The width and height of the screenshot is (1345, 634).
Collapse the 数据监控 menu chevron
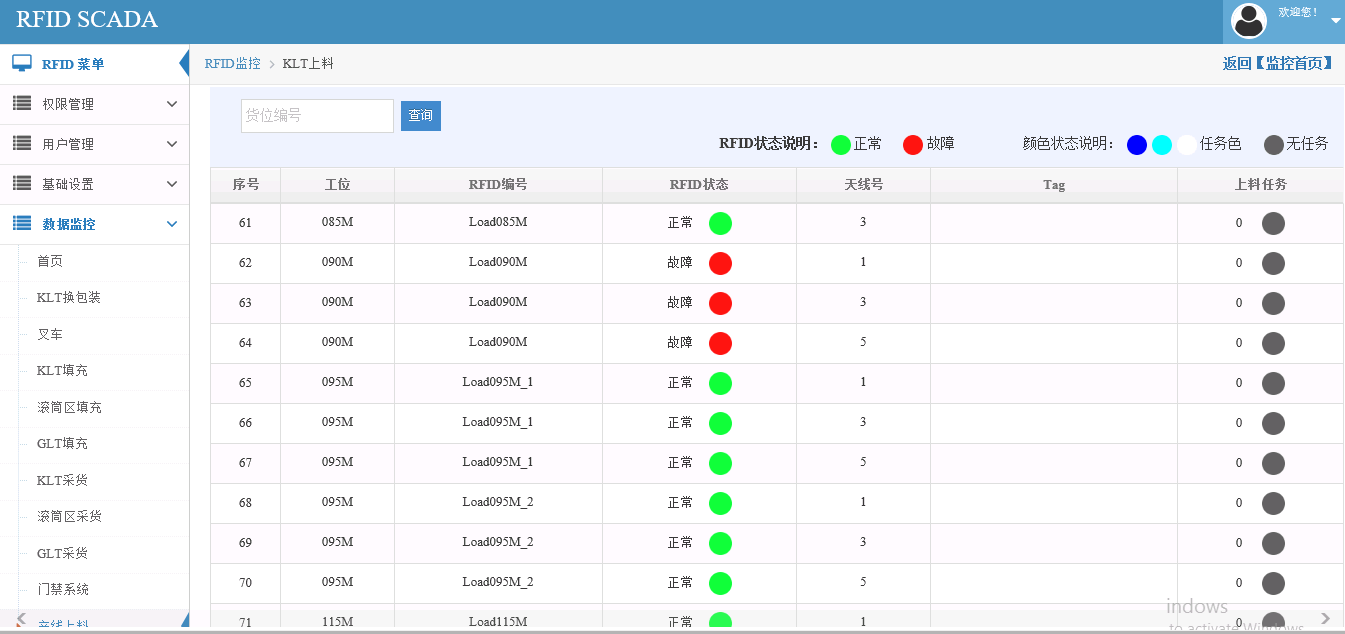pos(171,224)
